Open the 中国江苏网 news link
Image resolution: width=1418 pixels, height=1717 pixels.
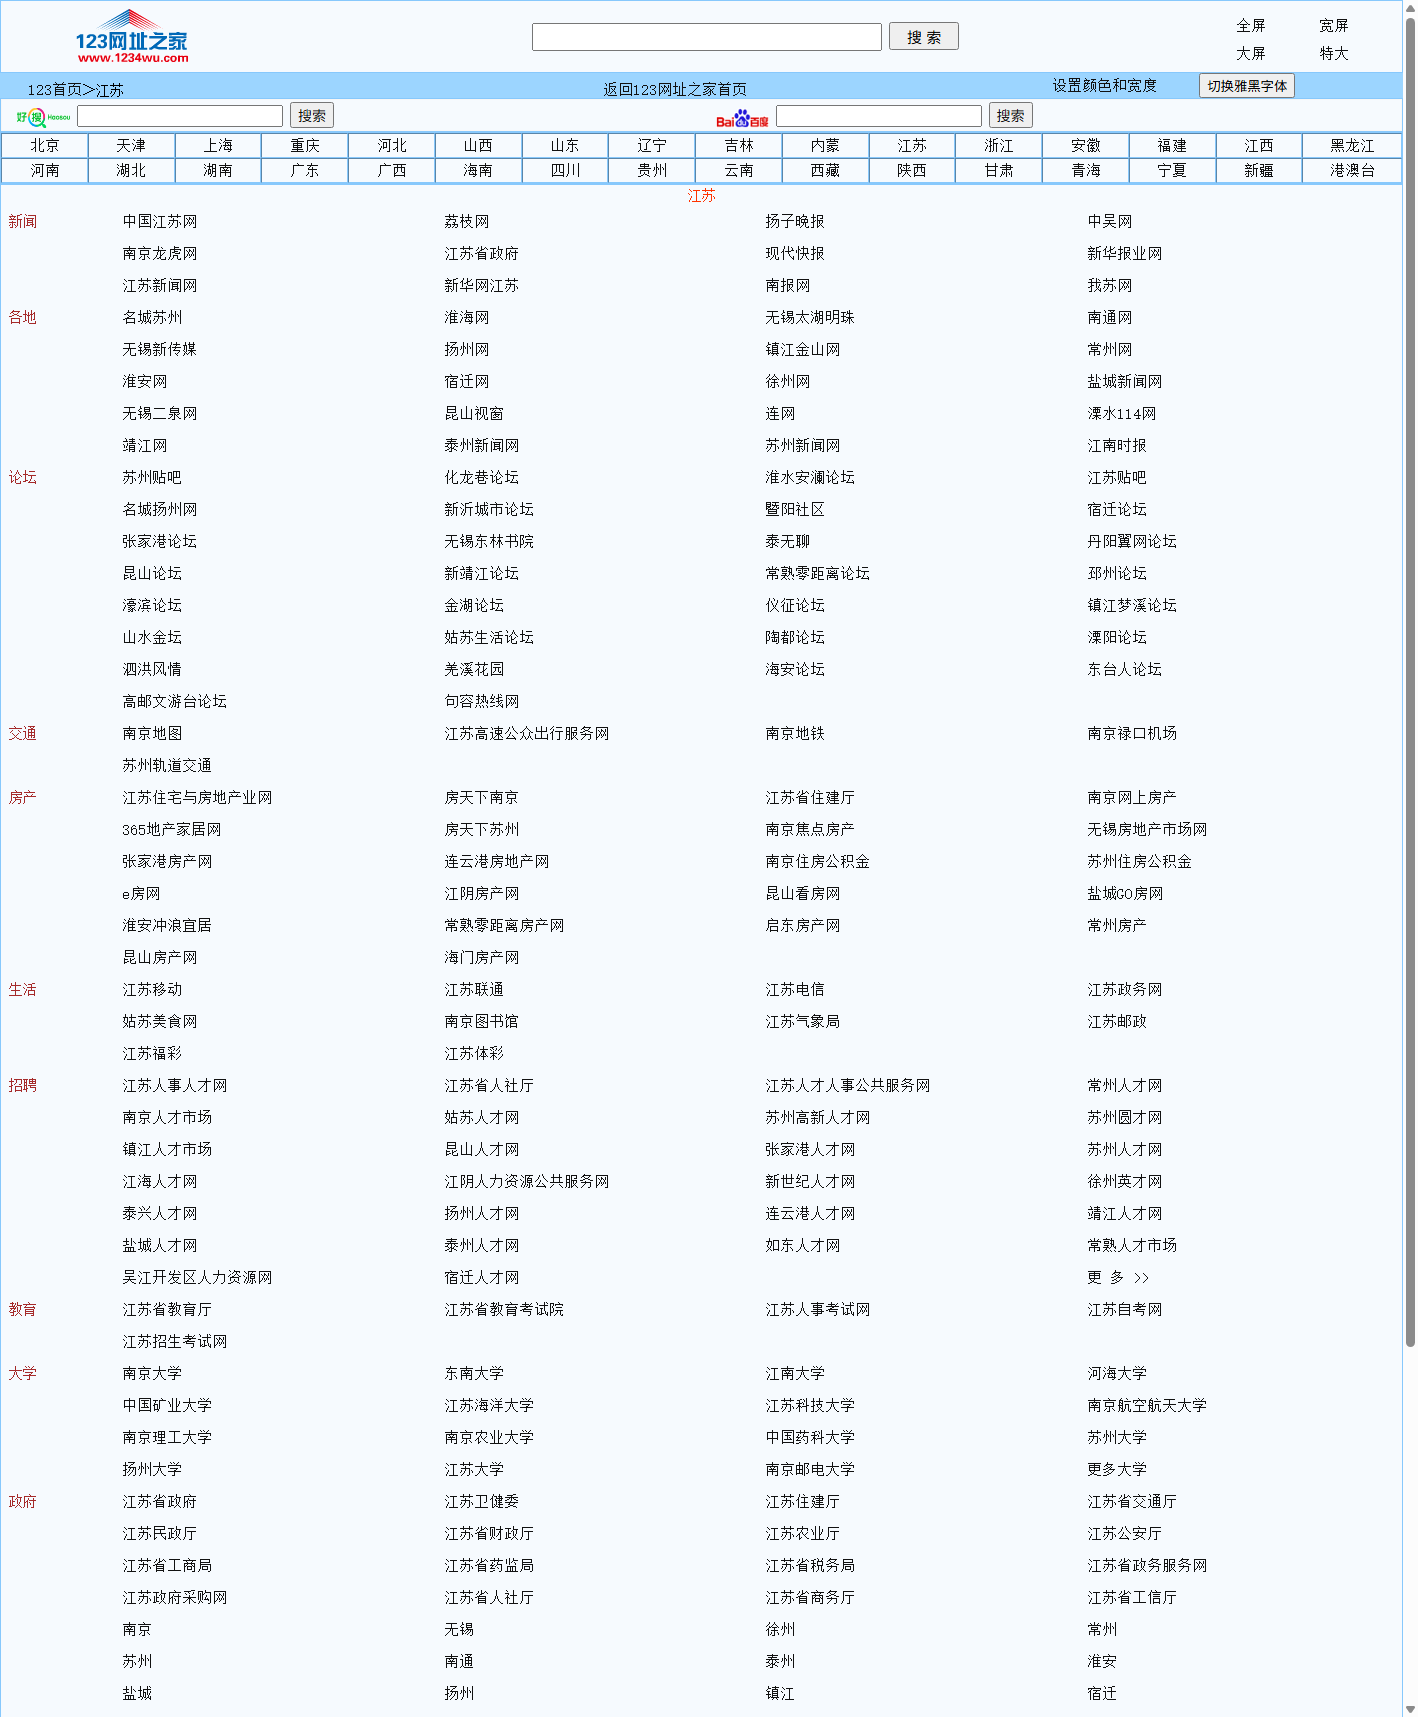[160, 222]
